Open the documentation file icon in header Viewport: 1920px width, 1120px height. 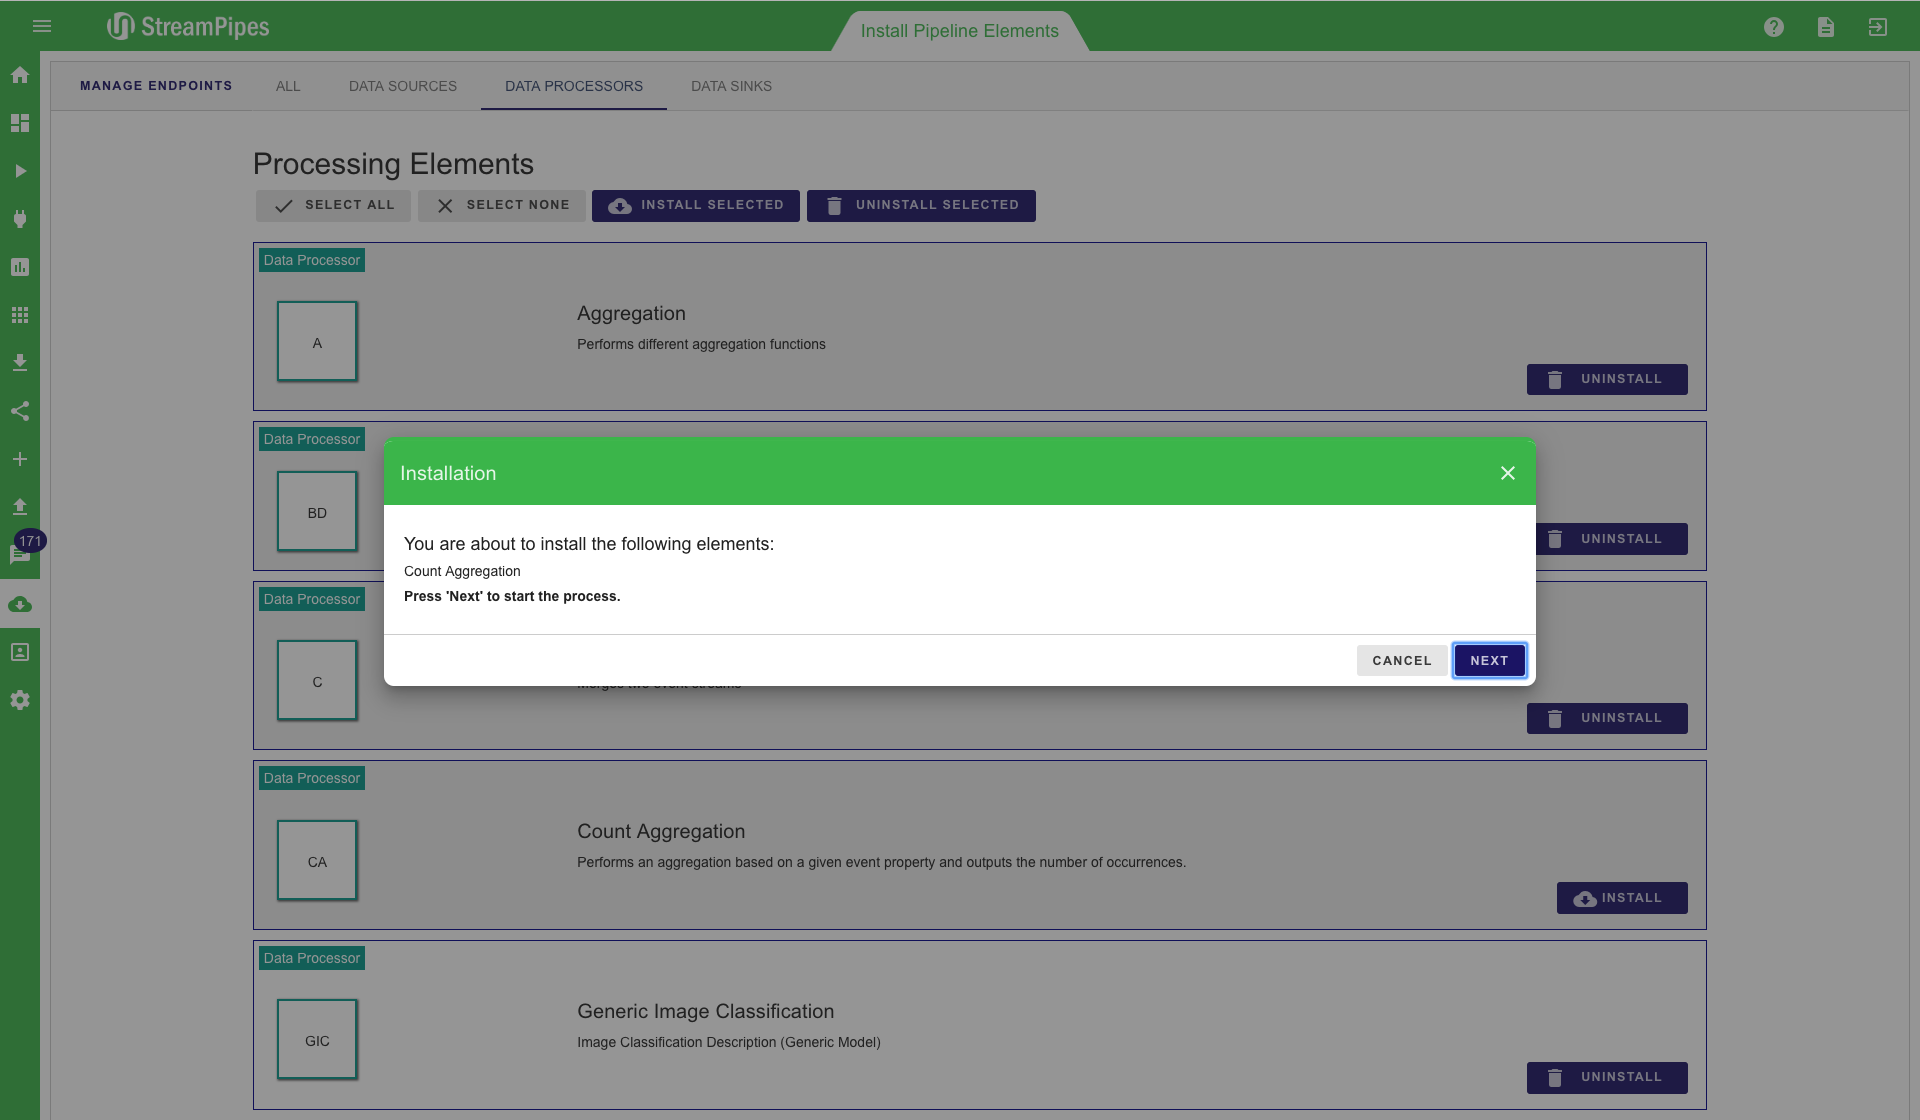tap(1826, 27)
